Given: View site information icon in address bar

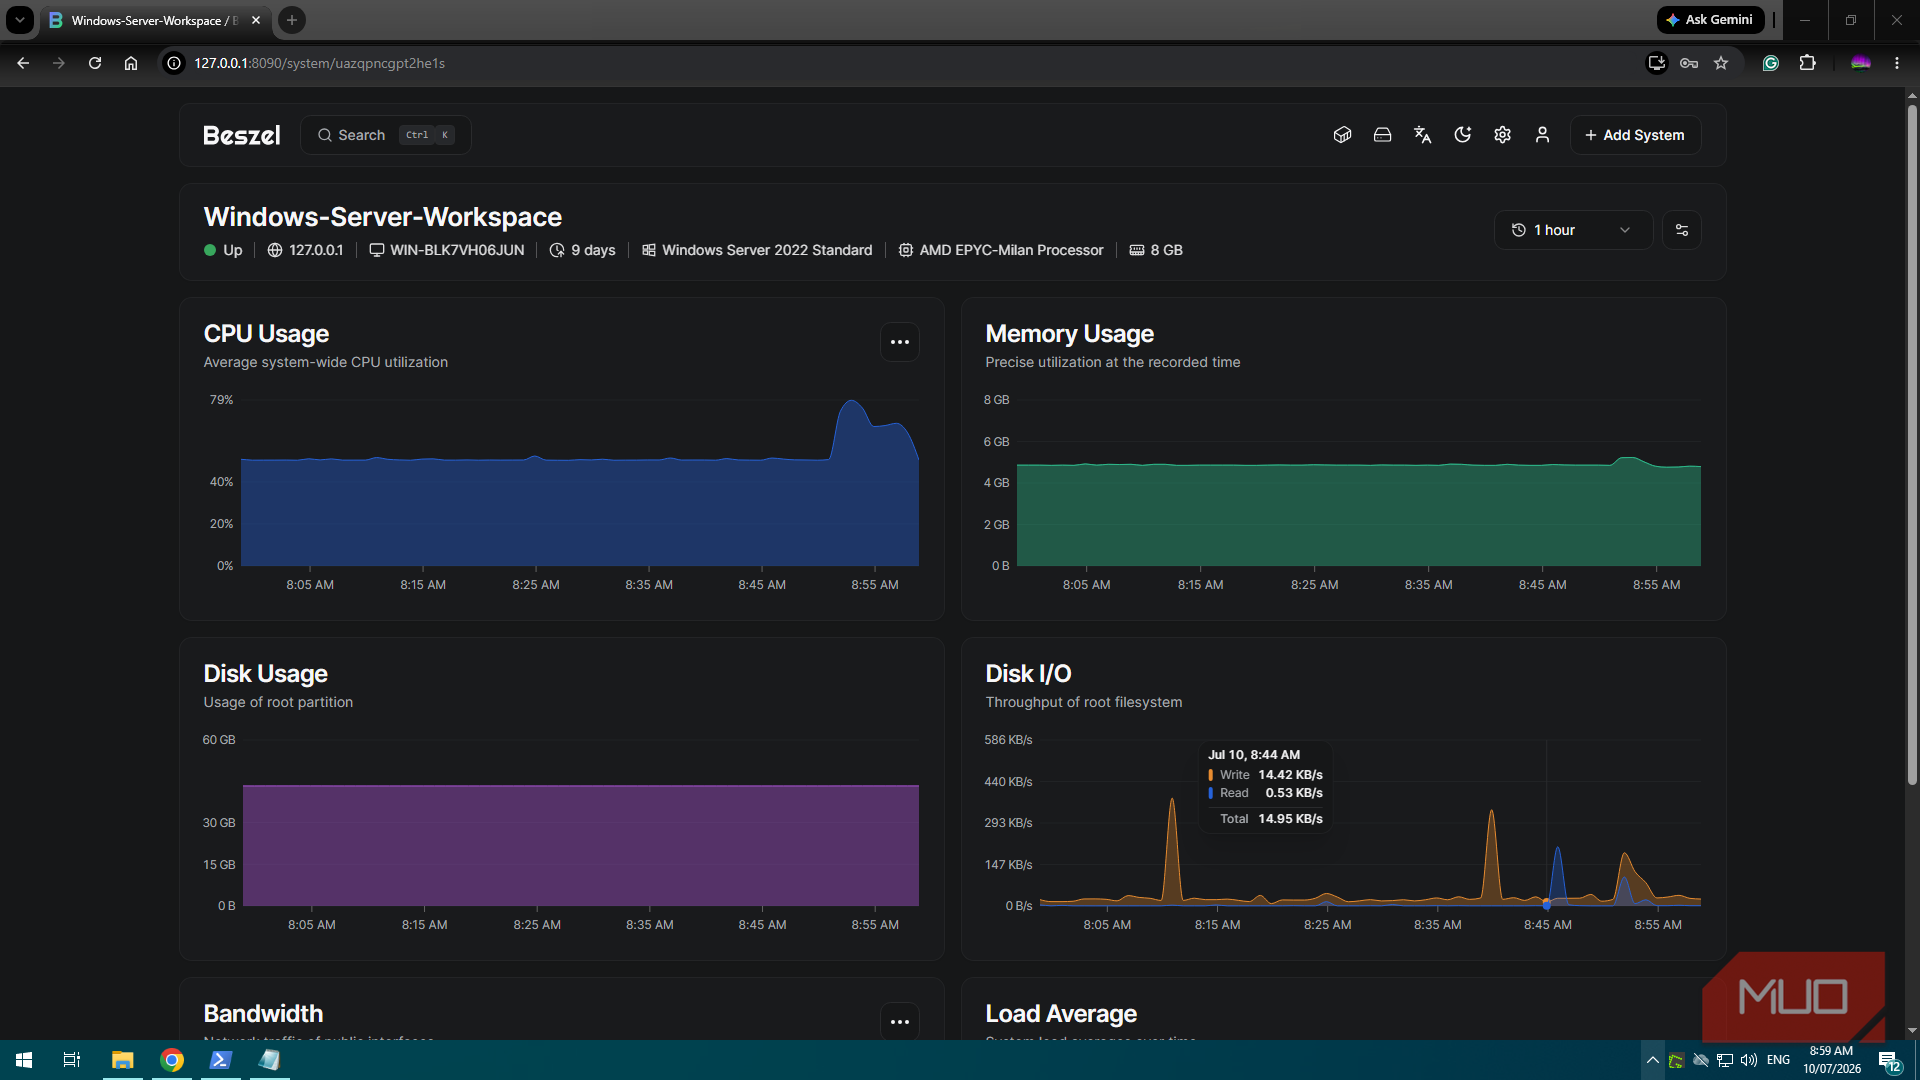Looking at the screenshot, I should (174, 63).
